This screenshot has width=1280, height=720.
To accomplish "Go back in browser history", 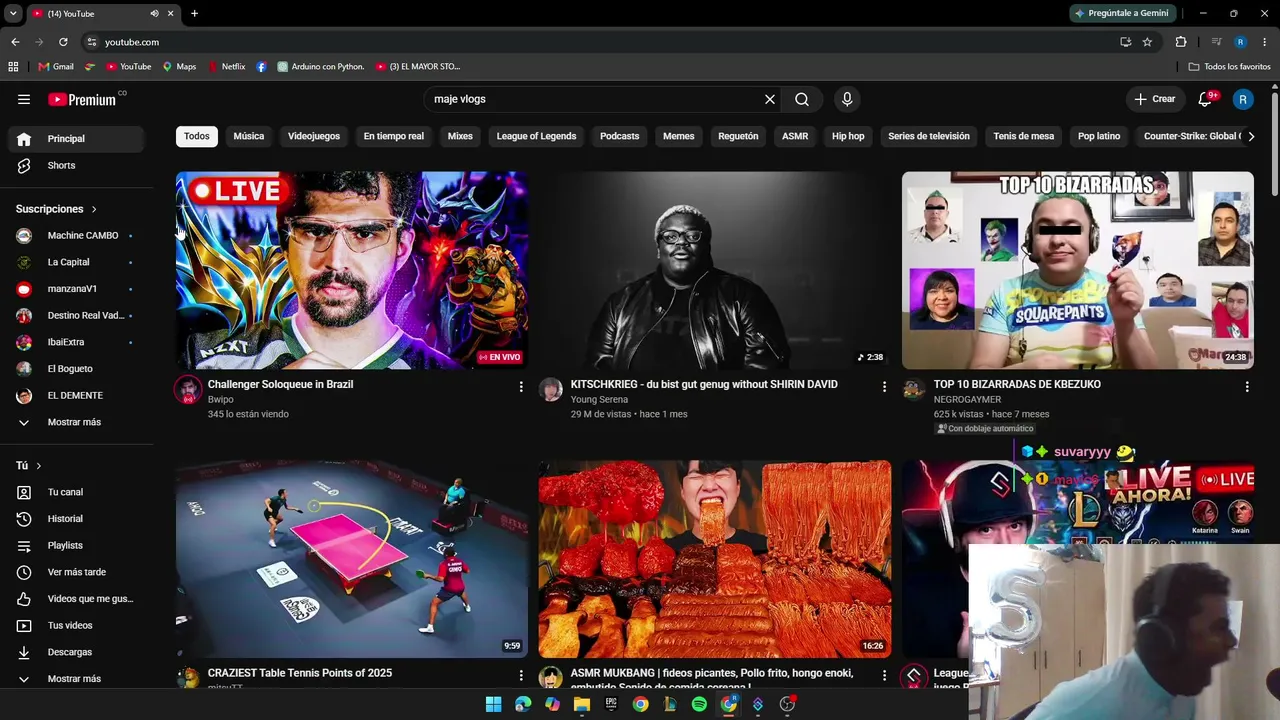I will 15,42.
